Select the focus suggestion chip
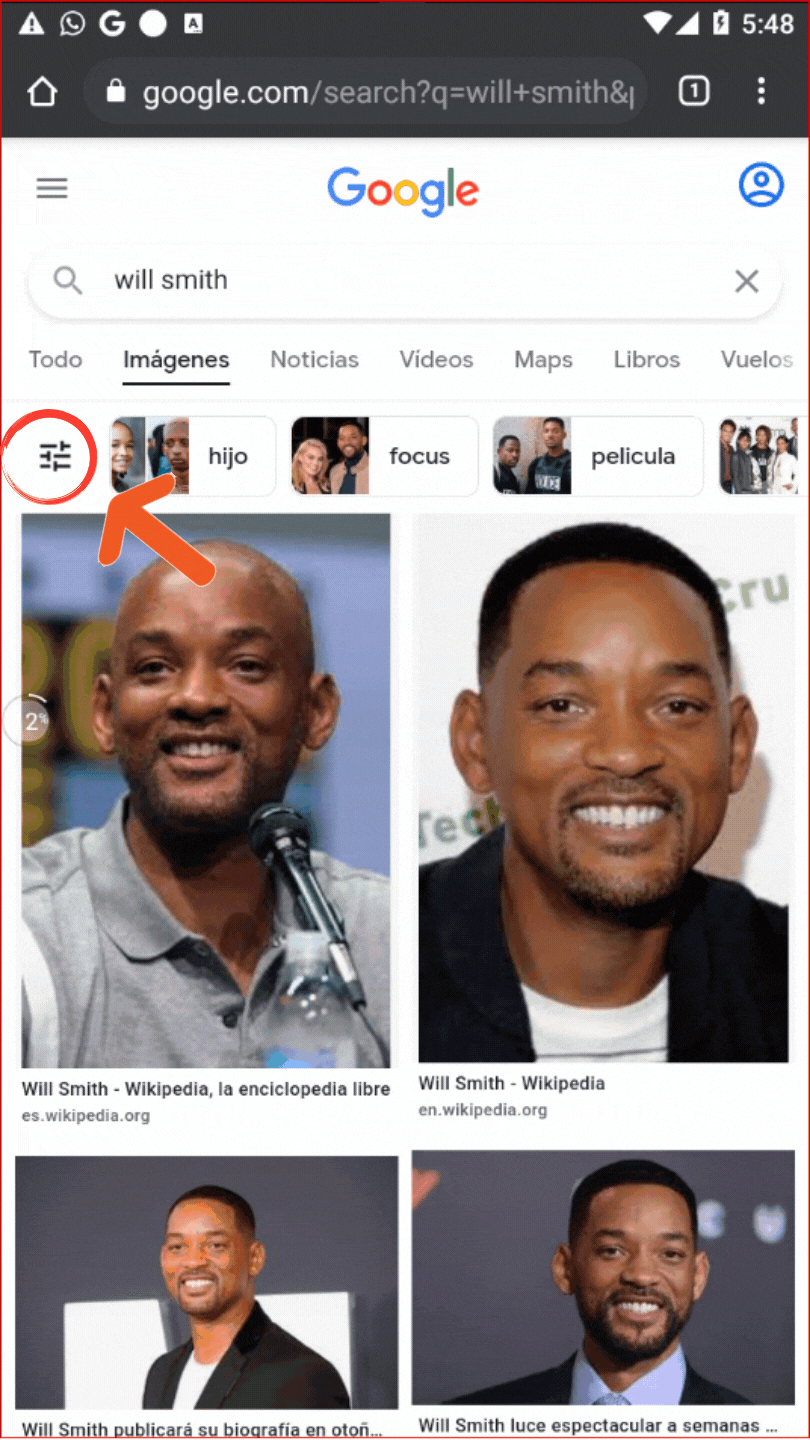 click(x=385, y=456)
